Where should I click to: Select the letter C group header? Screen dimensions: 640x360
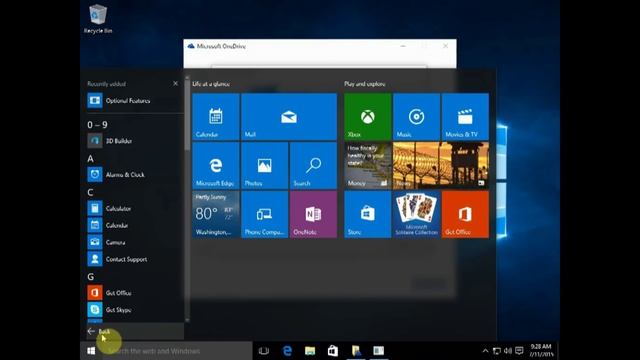click(x=90, y=193)
